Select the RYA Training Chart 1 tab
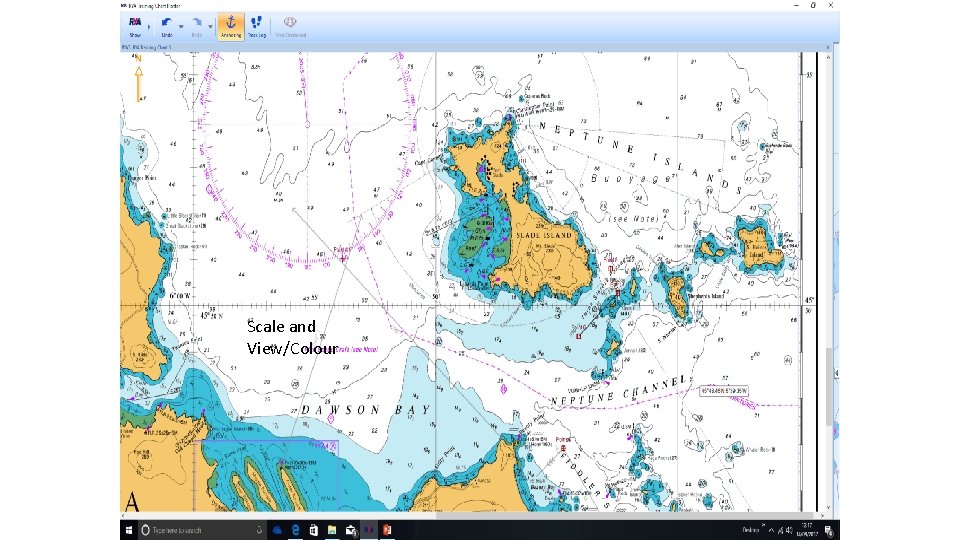 click(146, 47)
